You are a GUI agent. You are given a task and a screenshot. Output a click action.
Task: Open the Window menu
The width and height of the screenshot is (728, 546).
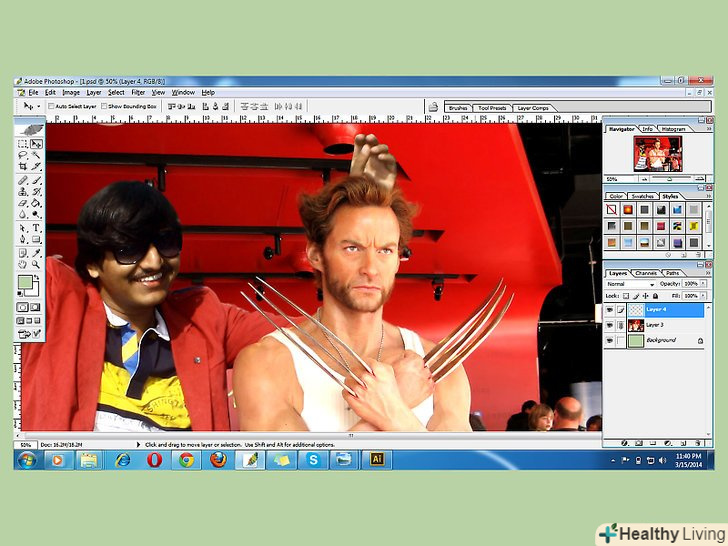pos(183,92)
